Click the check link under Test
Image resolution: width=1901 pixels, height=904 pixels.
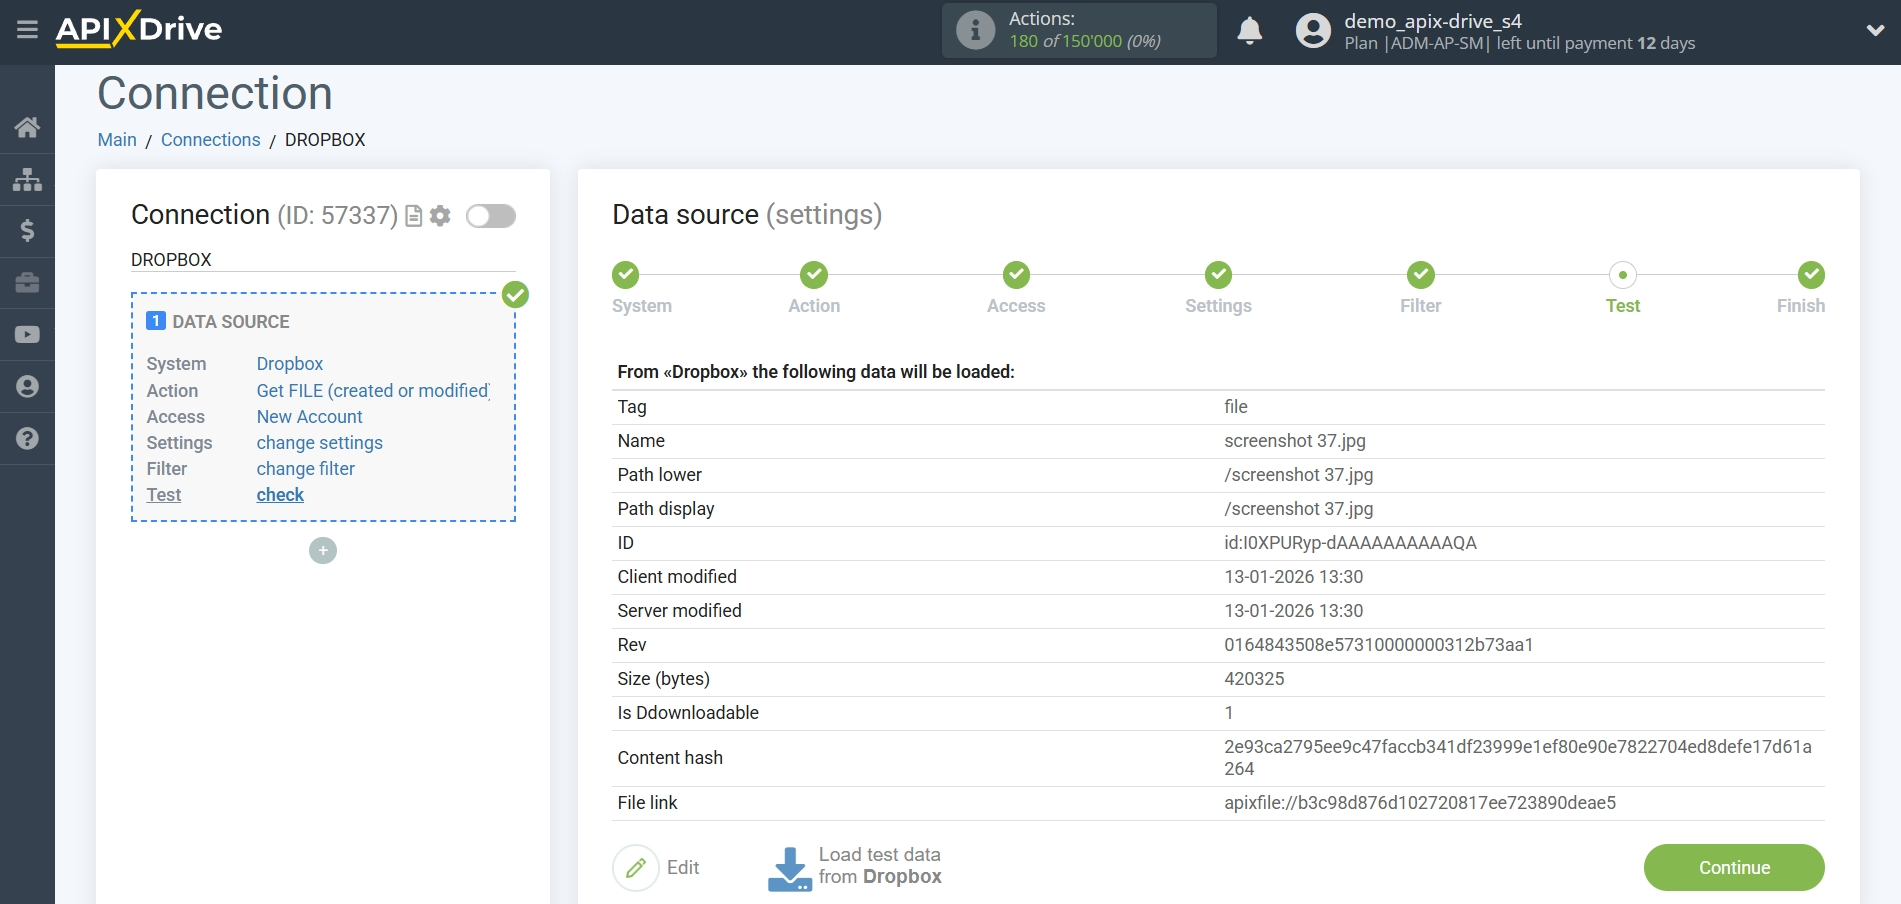tap(280, 494)
